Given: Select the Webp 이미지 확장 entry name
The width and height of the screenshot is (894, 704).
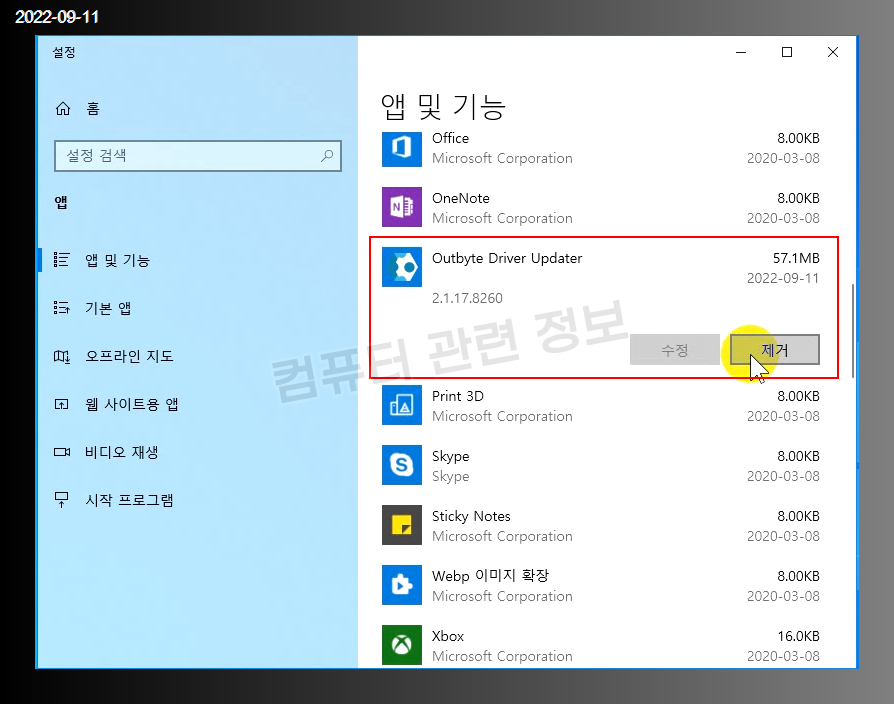Looking at the screenshot, I should [490, 576].
